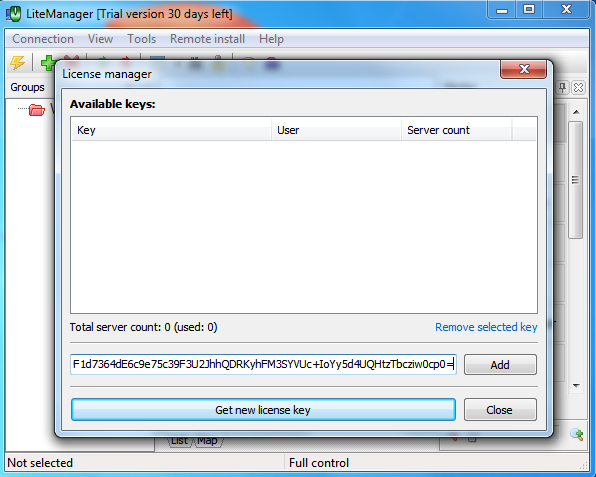This screenshot has width=596, height=477.
Task: Click Get new license key button
Action: point(263,410)
